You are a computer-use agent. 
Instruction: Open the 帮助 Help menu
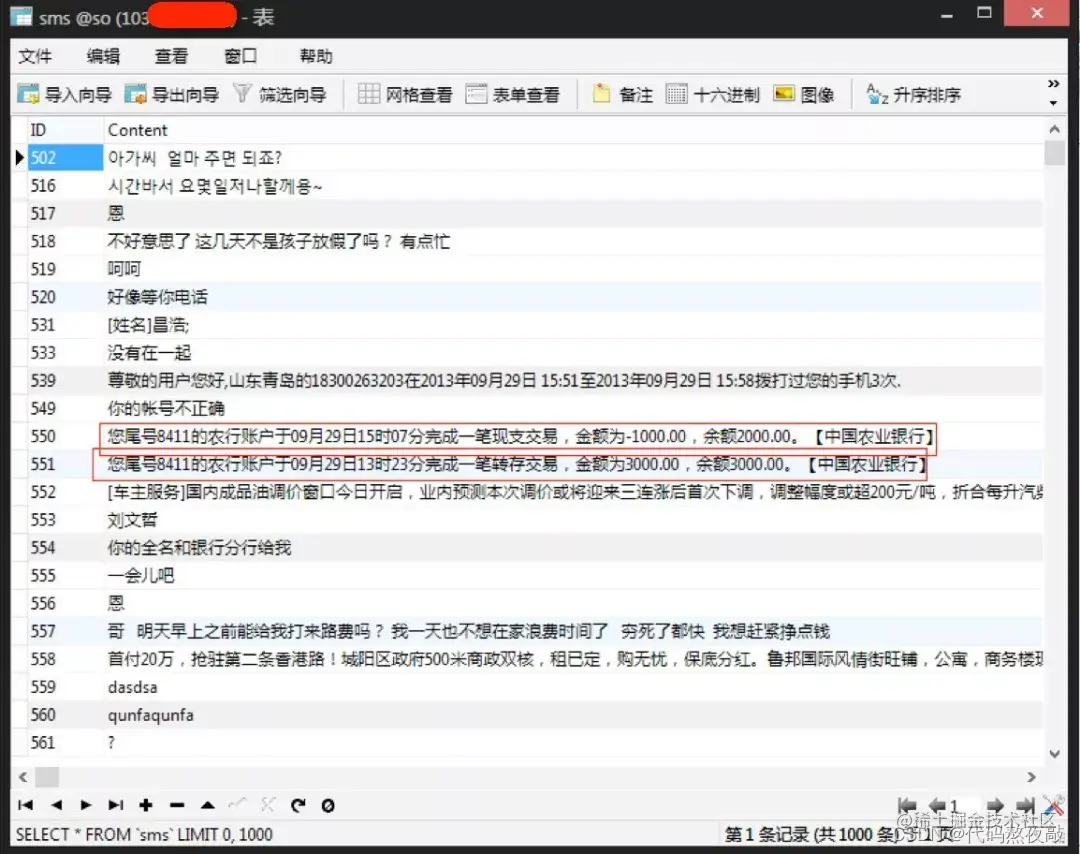315,56
